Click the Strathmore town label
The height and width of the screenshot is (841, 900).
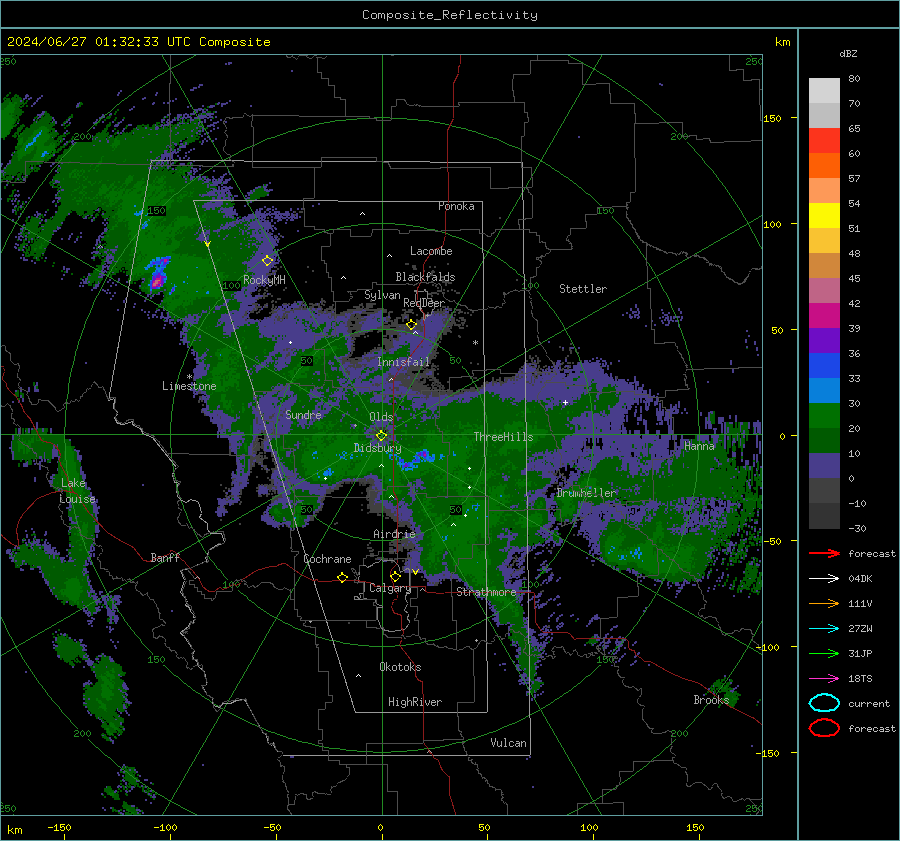click(486, 592)
